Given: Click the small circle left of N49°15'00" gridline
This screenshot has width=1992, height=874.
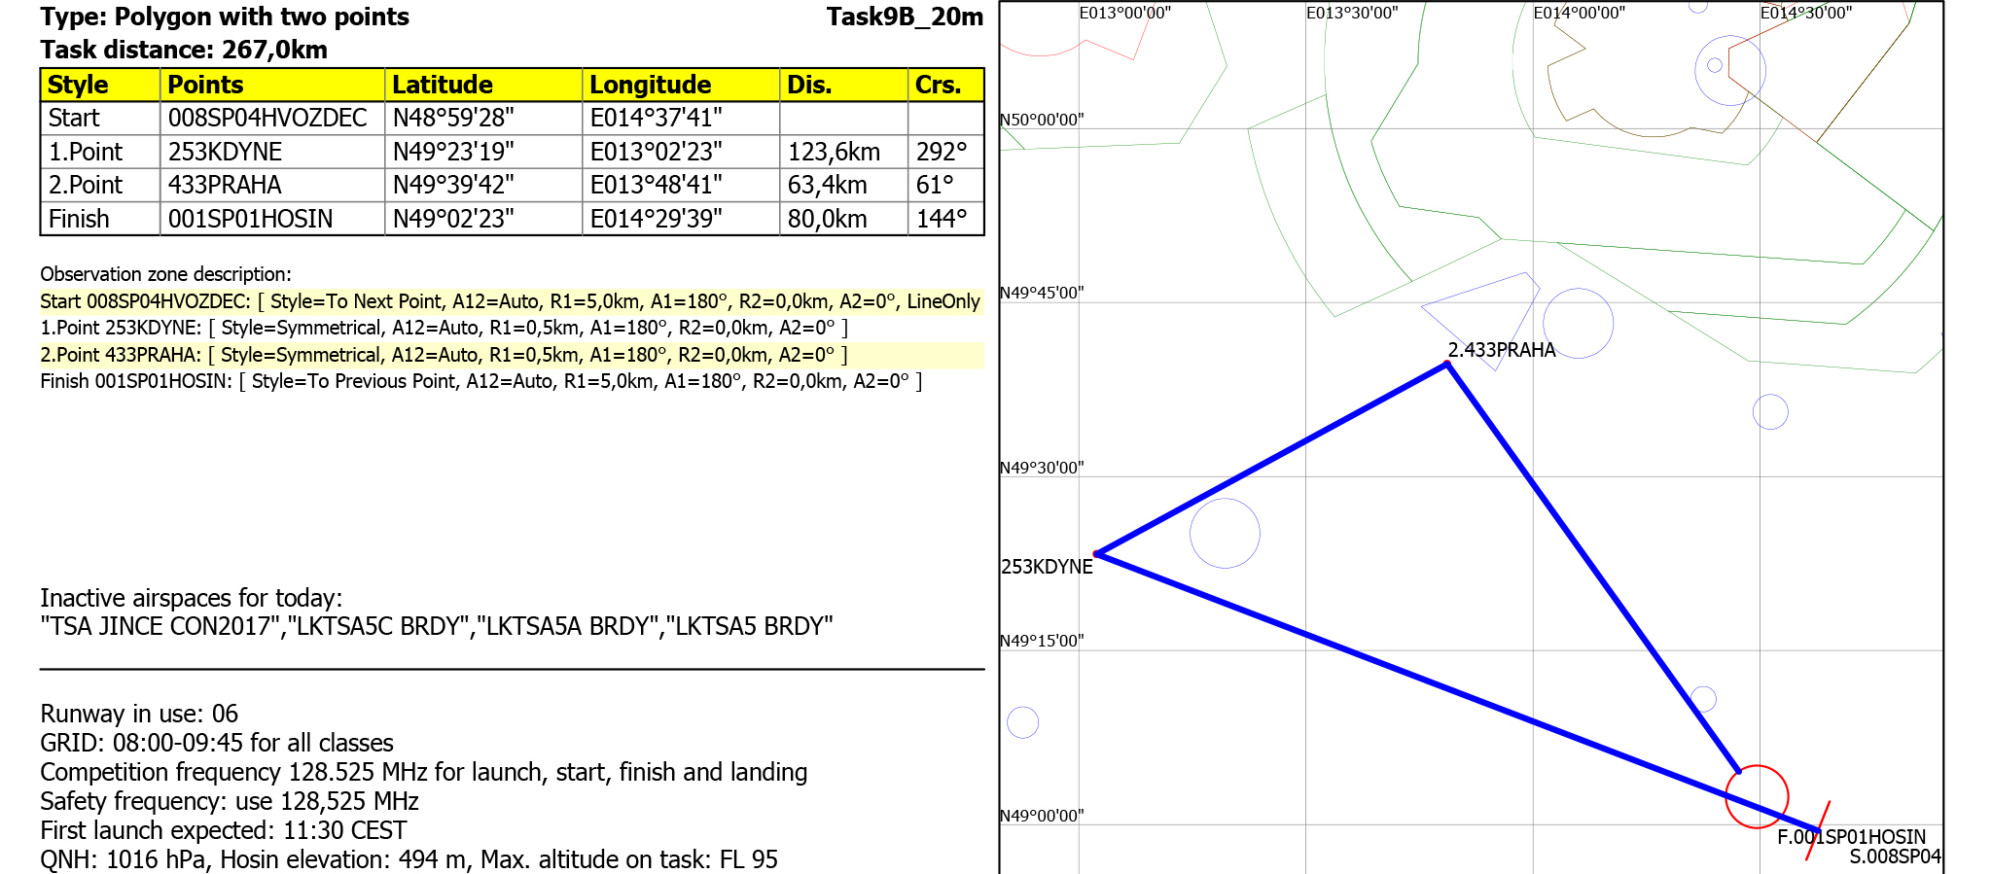Looking at the screenshot, I should click(1022, 722).
